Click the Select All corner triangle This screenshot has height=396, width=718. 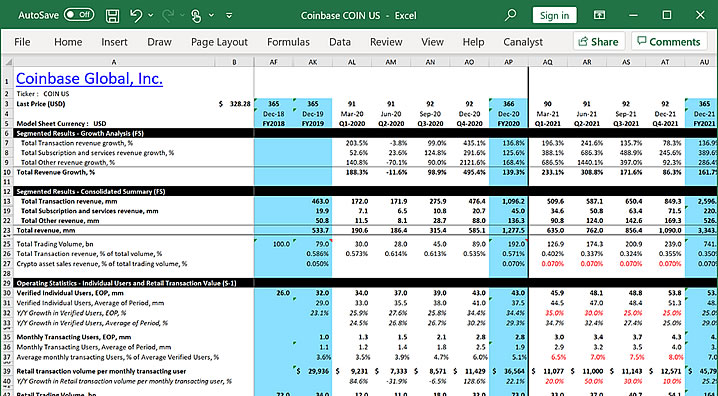7,62
